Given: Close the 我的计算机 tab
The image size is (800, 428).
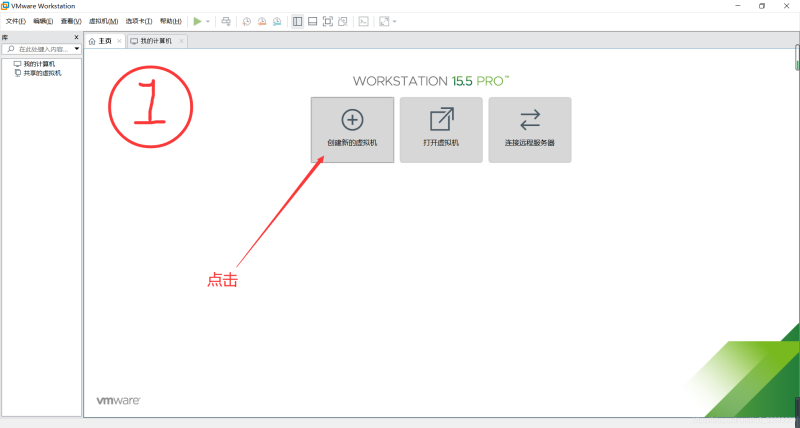Looking at the screenshot, I should pos(181,41).
